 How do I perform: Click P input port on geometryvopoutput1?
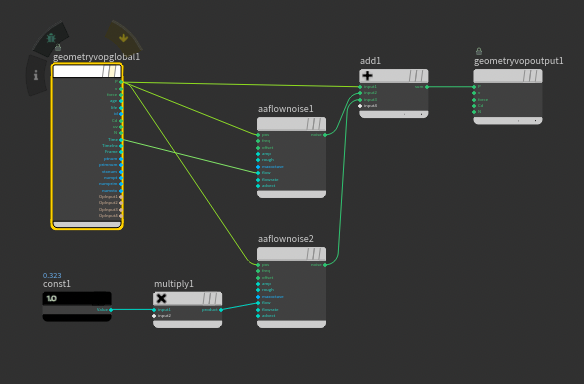(x=474, y=87)
